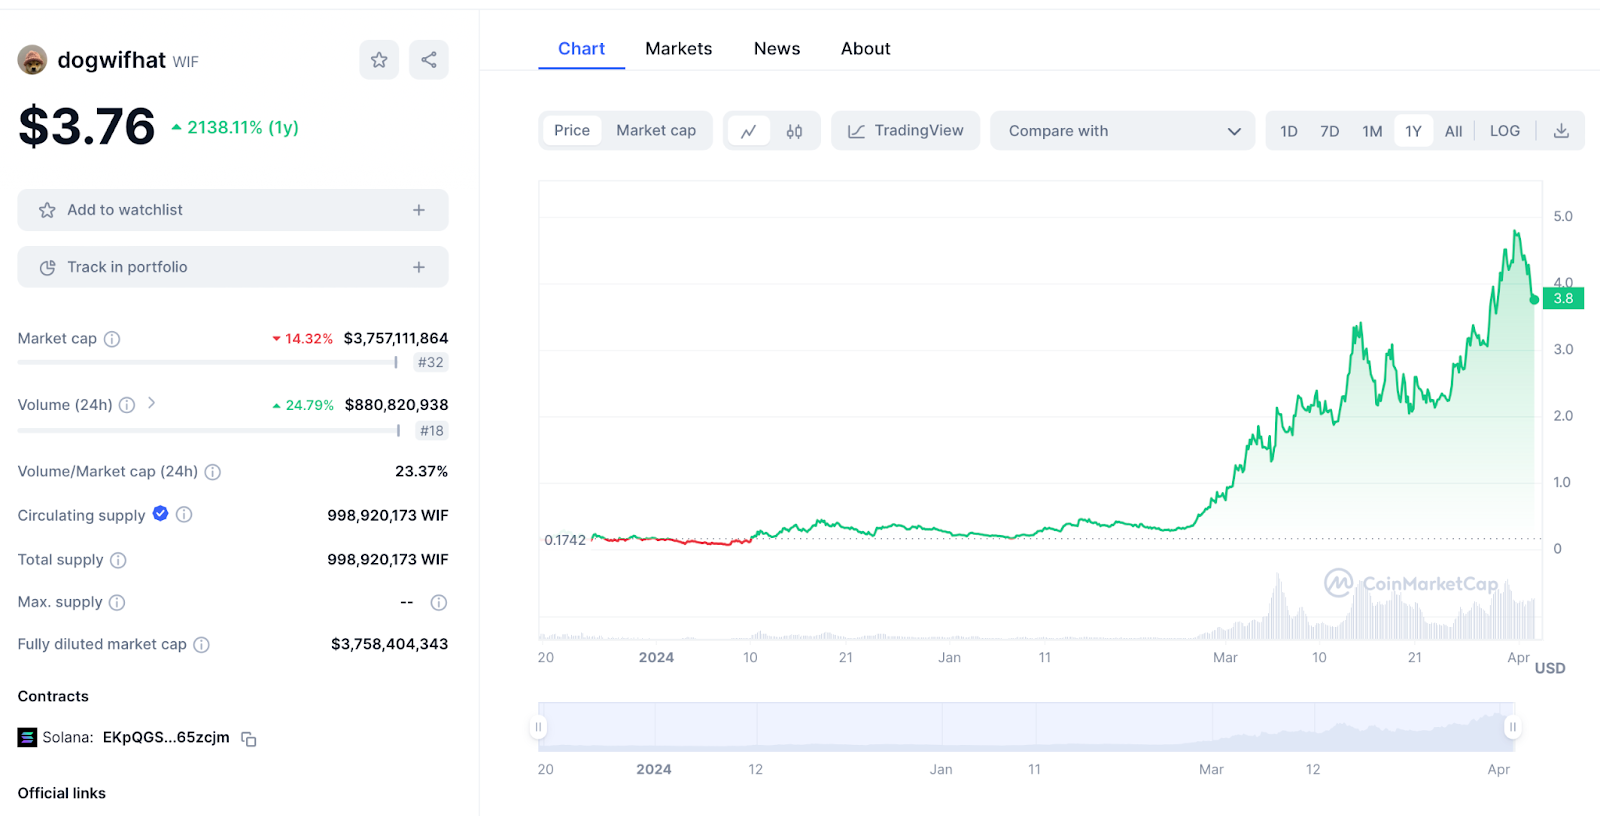Toggle LOG scale on chart
1600x816 pixels.
point(1505,131)
